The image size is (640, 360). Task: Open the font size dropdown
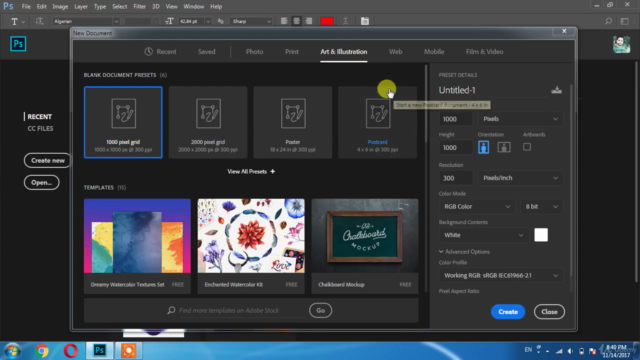click(x=208, y=21)
